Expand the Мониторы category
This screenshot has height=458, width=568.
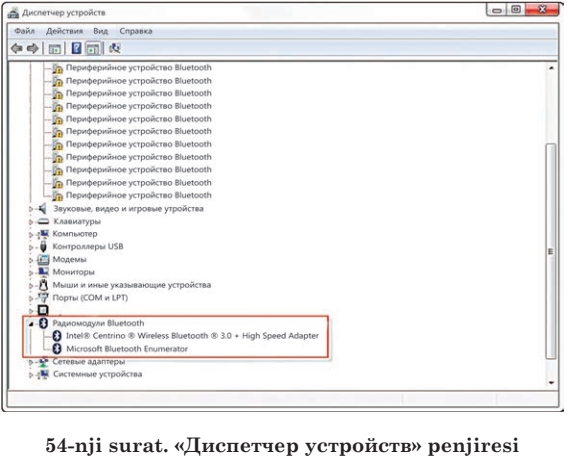(x=31, y=272)
